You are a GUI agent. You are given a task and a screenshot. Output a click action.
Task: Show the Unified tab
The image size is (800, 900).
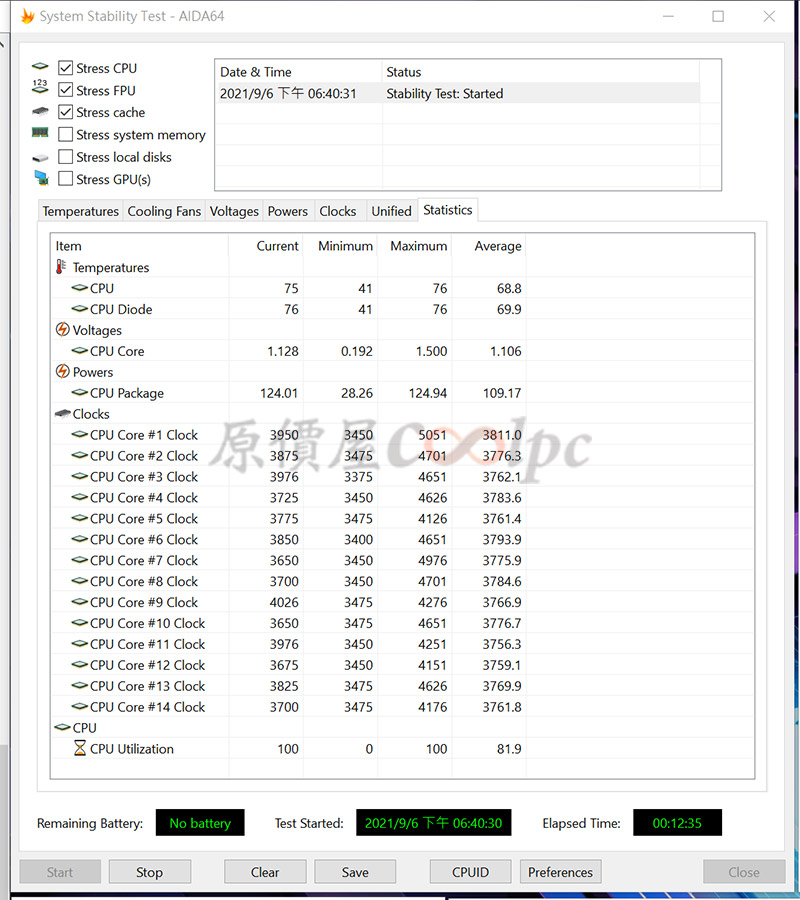click(x=391, y=211)
